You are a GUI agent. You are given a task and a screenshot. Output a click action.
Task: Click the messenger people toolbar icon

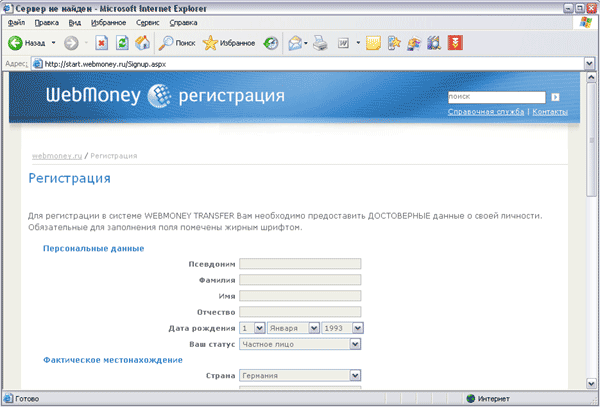[x=414, y=43]
